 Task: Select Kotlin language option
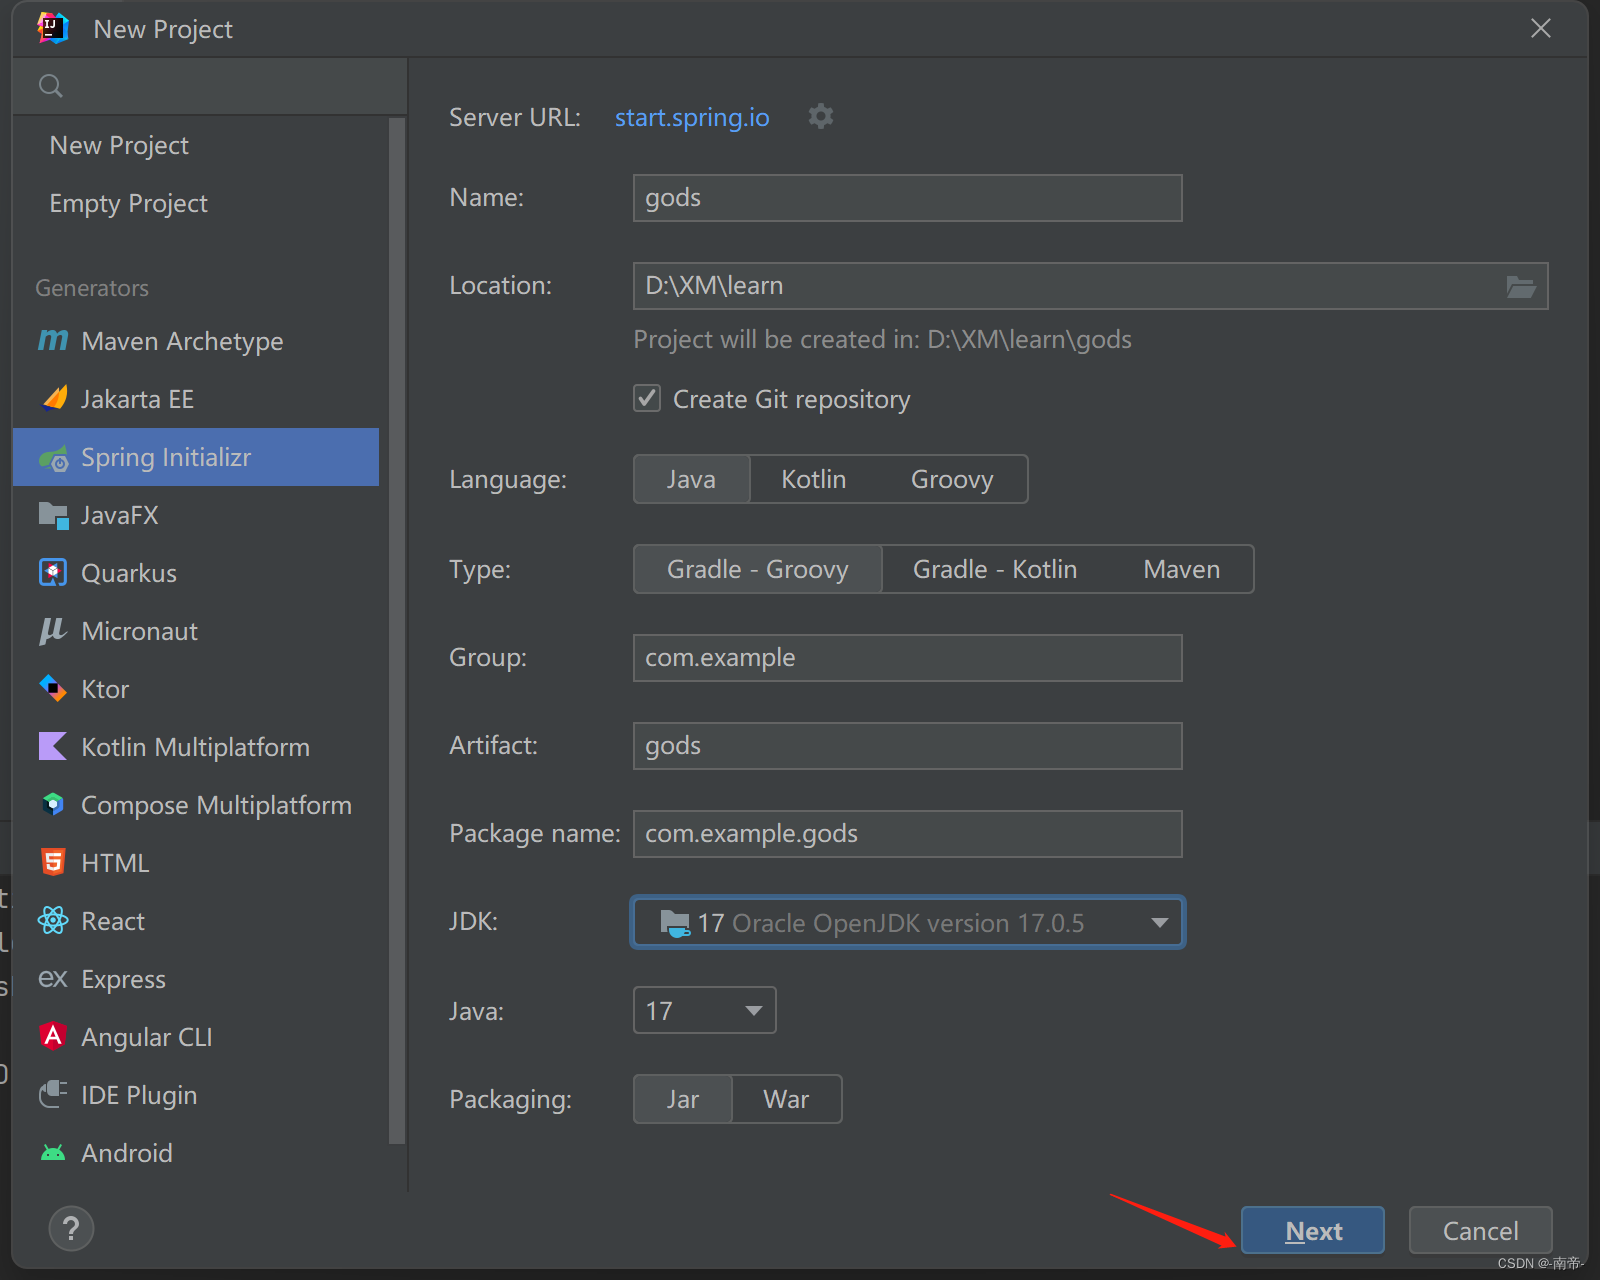coord(814,479)
